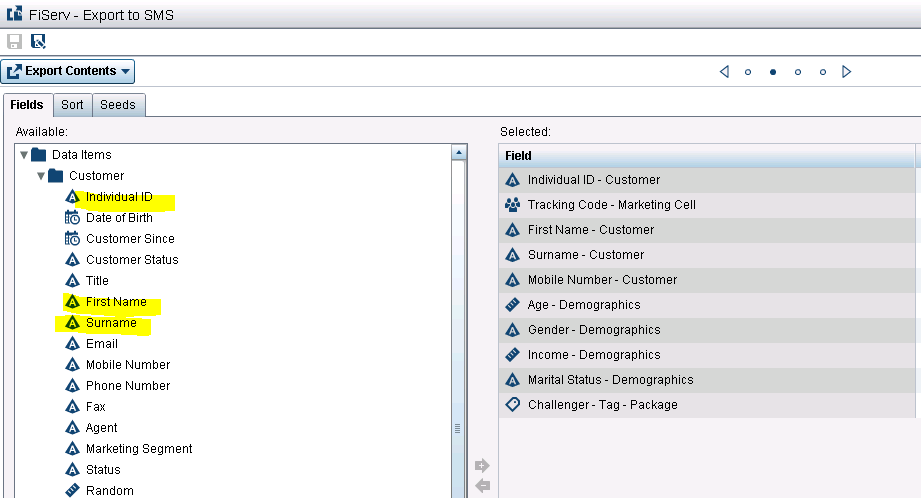
Task: Select the first step indicator dot
Action: click(748, 72)
